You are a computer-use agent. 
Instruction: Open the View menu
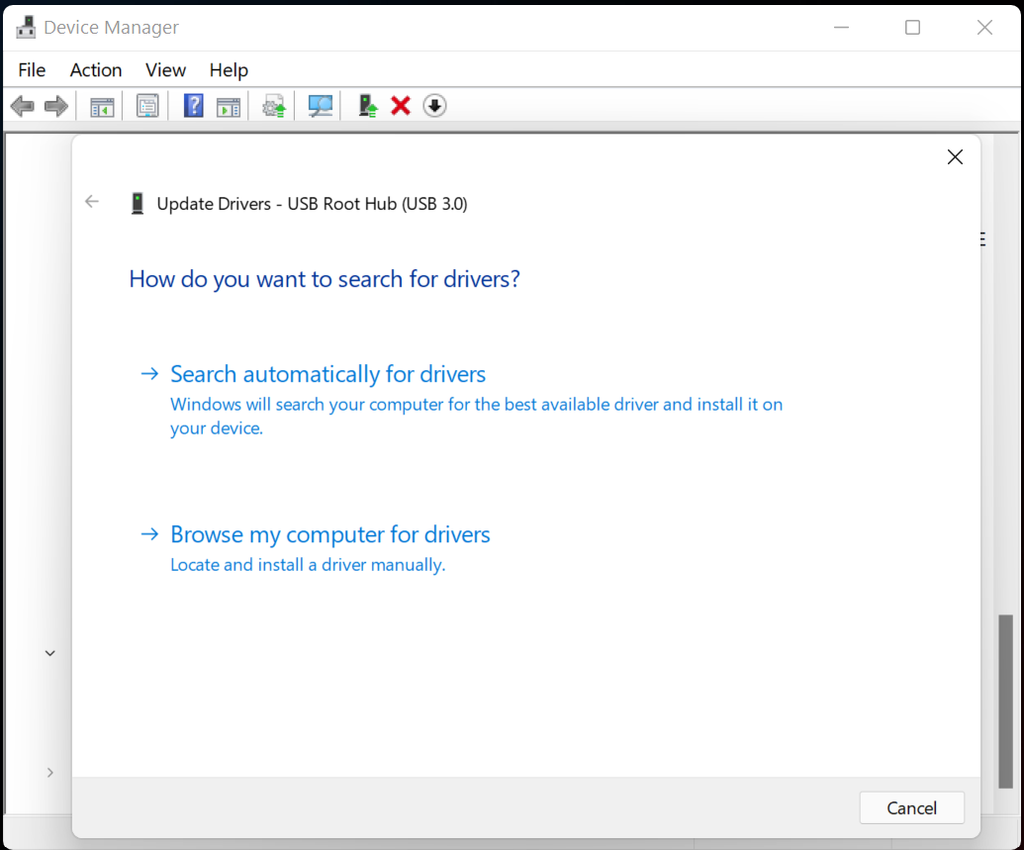(165, 70)
